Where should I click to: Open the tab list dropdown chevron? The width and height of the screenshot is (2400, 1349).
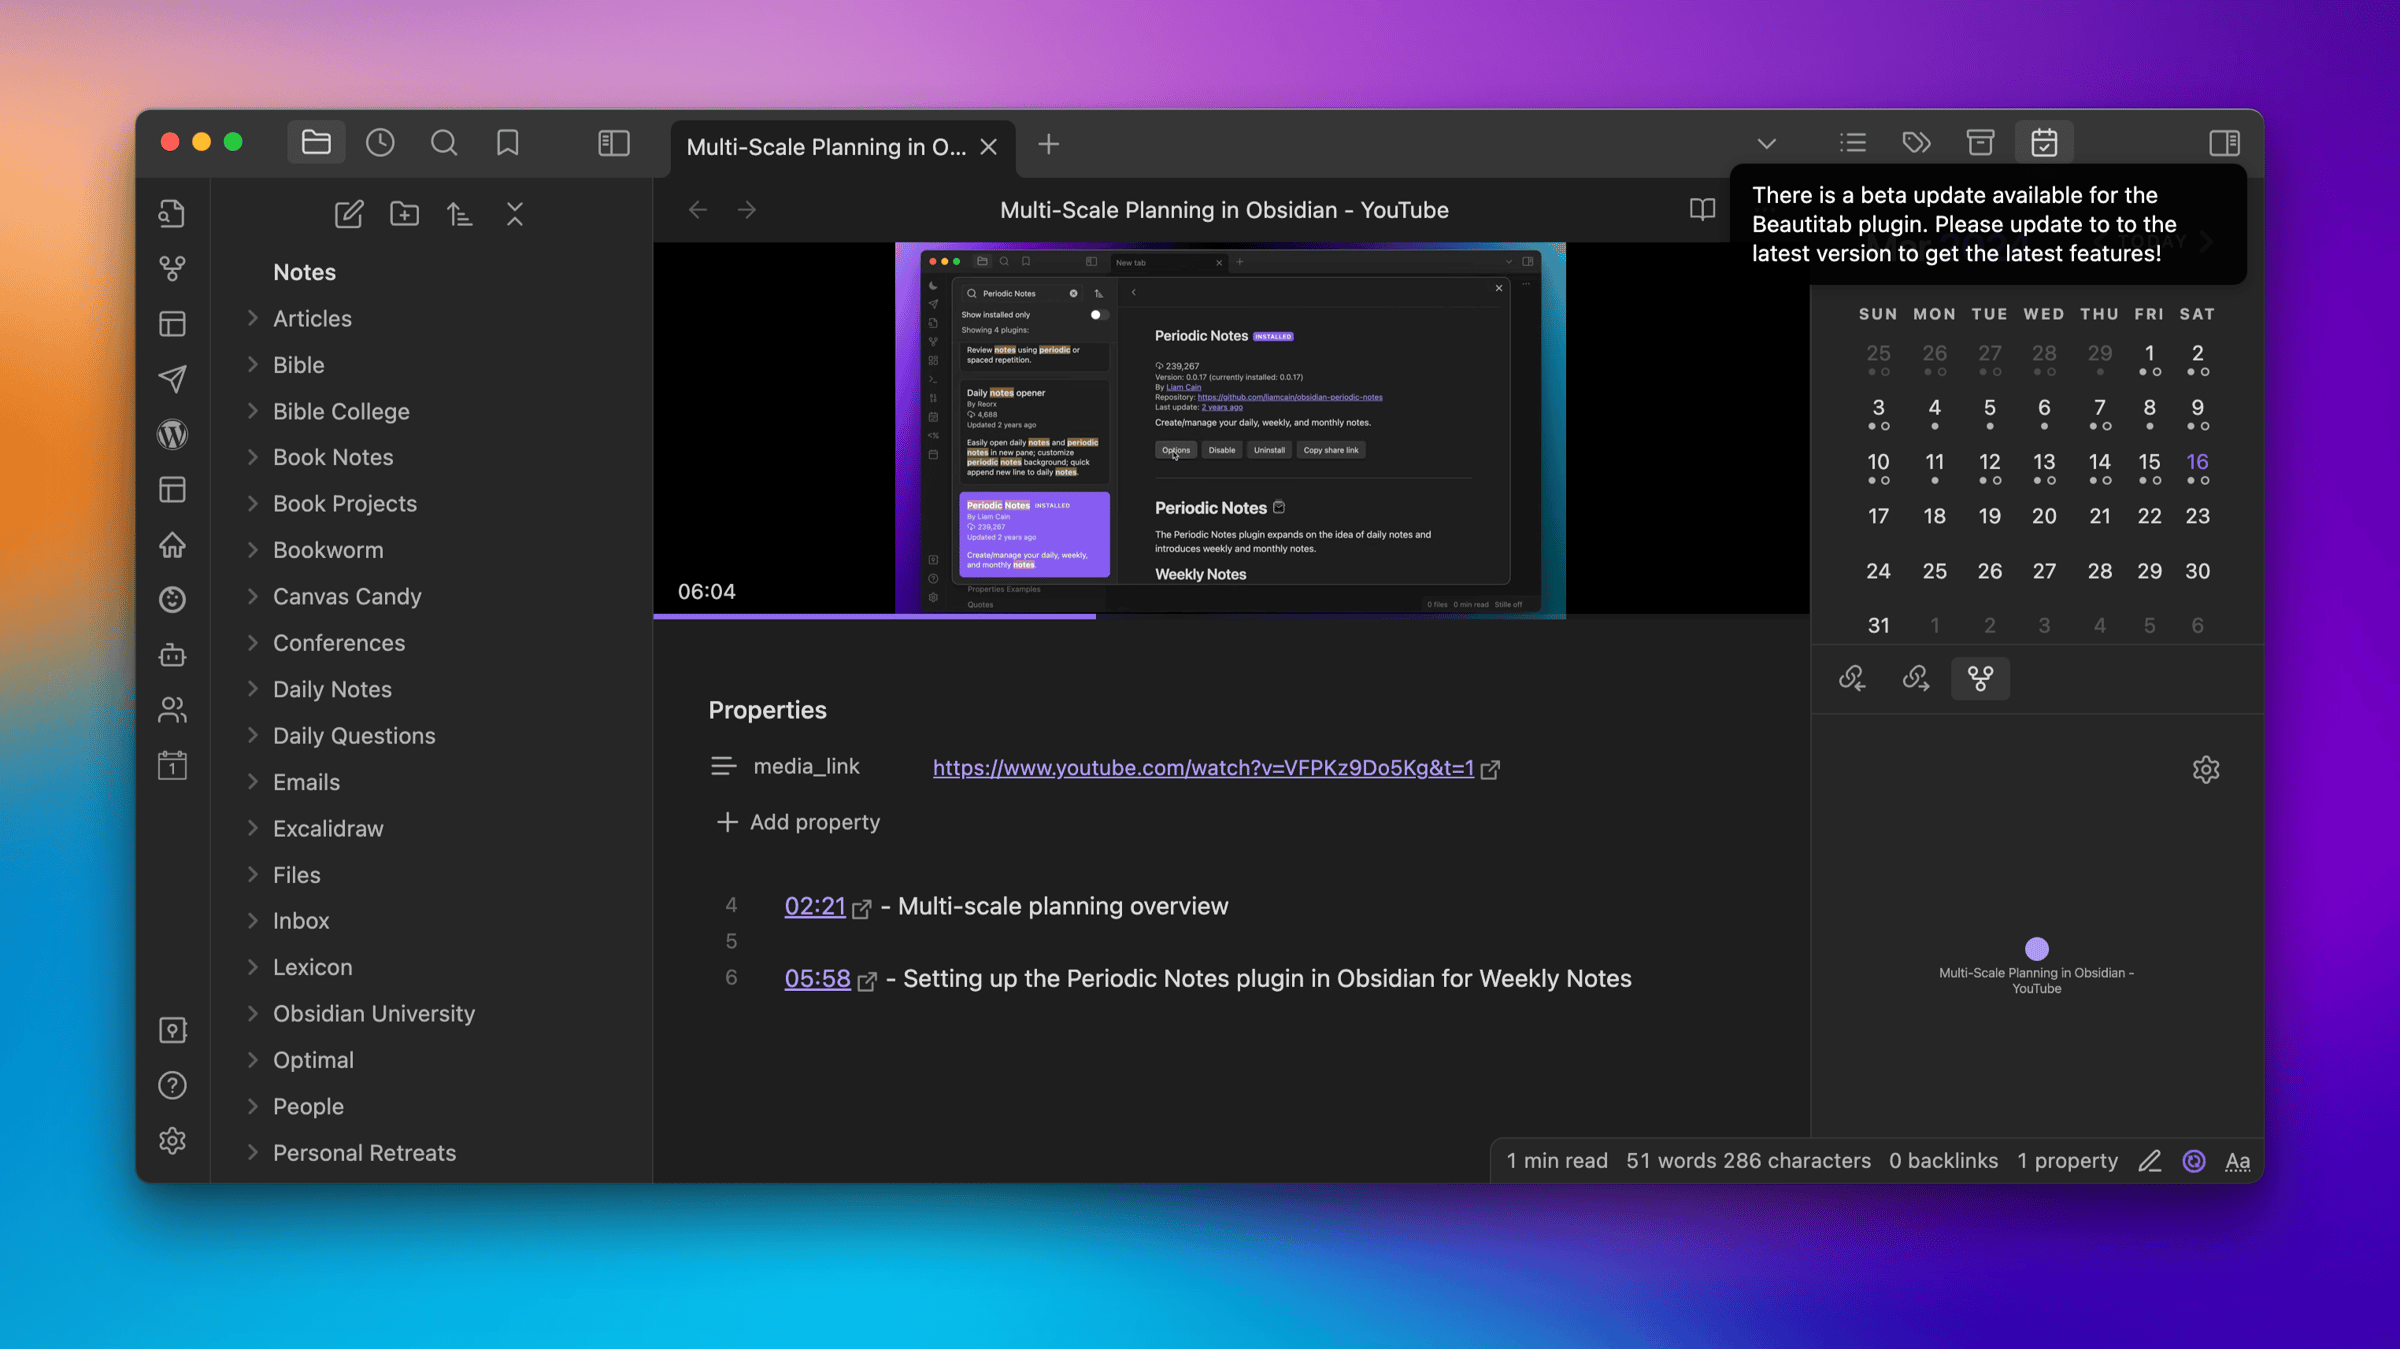click(1767, 144)
